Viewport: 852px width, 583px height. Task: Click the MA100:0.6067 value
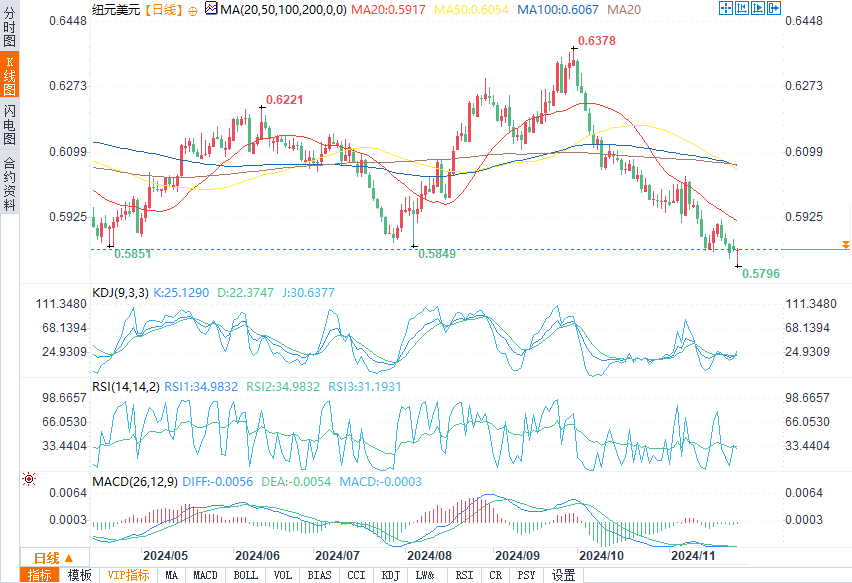click(x=557, y=10)
